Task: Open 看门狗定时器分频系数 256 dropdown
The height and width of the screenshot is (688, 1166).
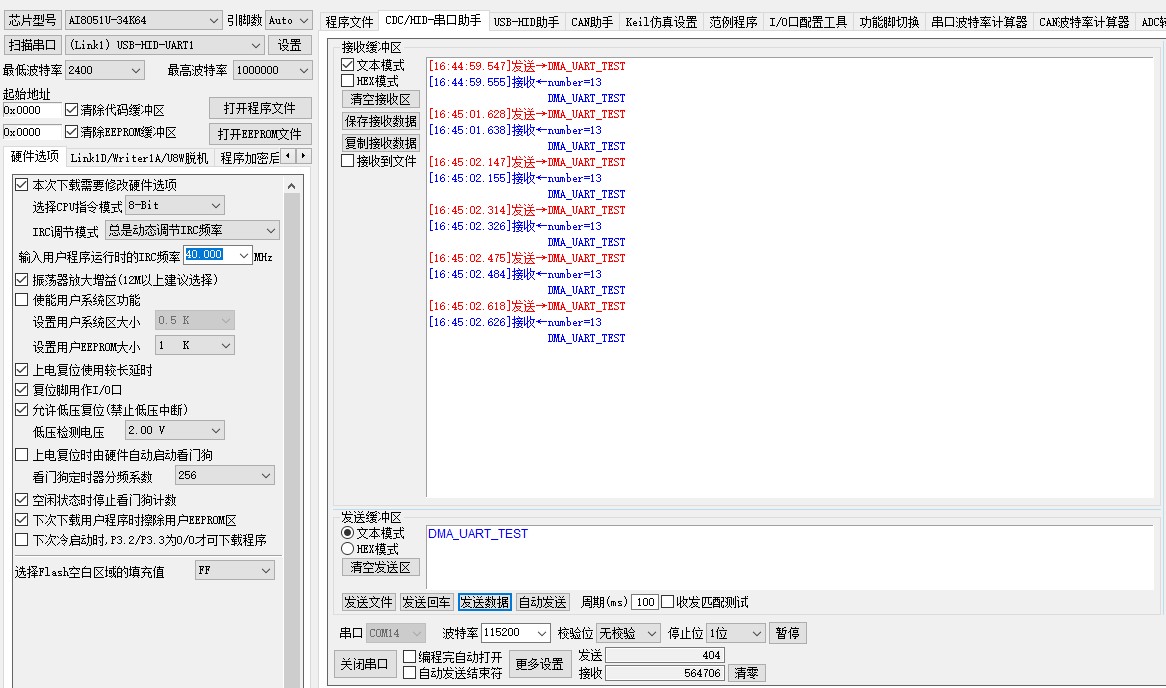Action: (225, 475)
